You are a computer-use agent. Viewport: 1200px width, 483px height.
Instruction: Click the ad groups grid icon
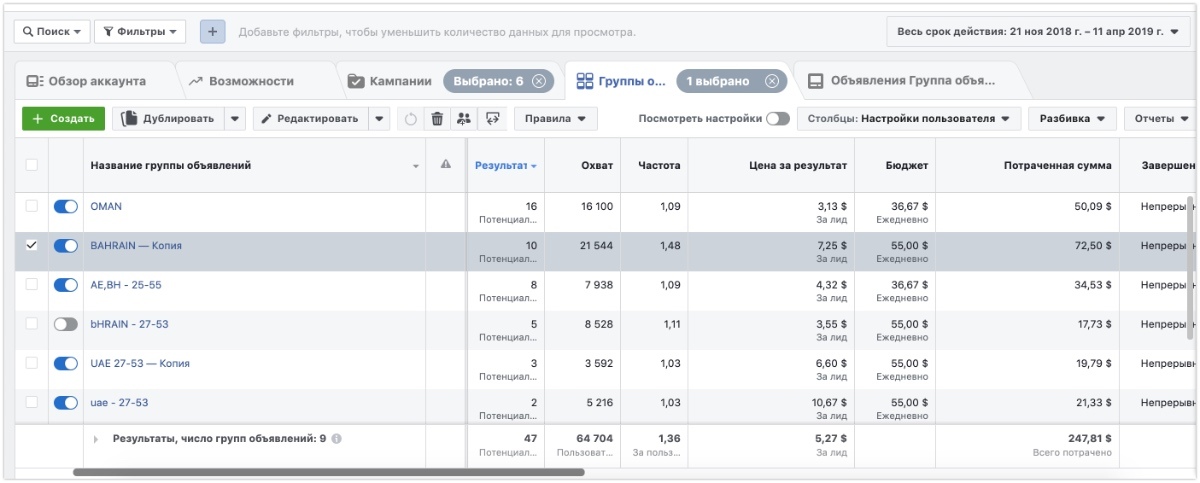(x=586, y=81)
